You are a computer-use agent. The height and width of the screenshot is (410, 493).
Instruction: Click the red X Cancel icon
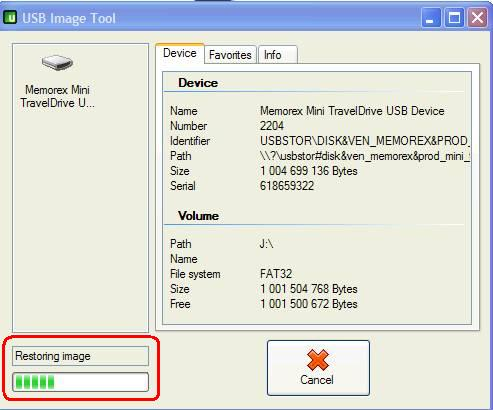(318, 360)
